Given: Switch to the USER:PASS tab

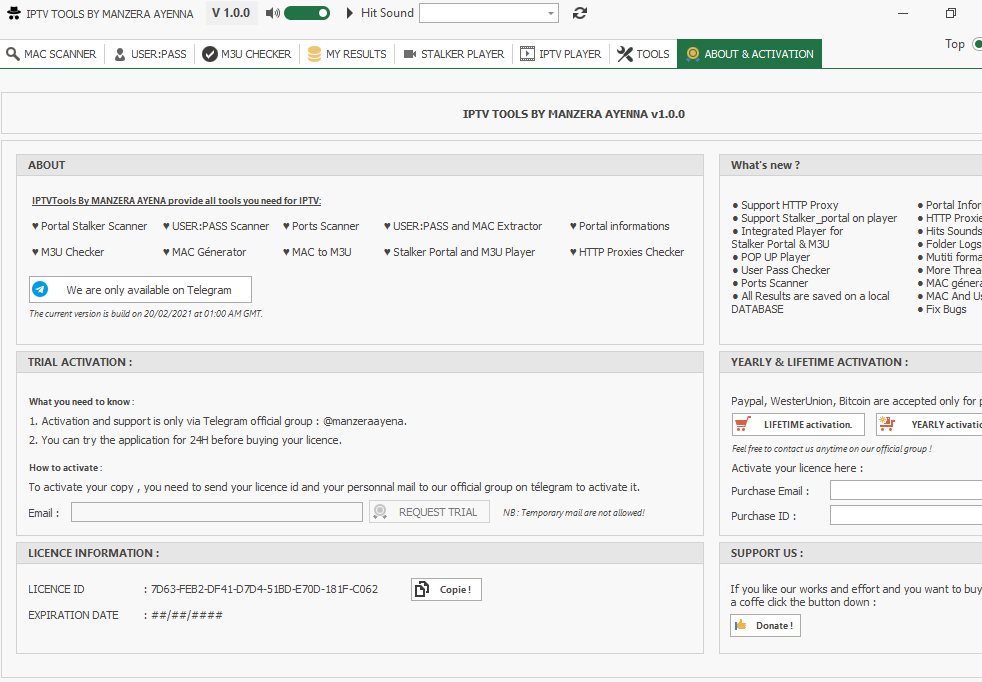Looking at the screenshot, I should click(150, 54).
